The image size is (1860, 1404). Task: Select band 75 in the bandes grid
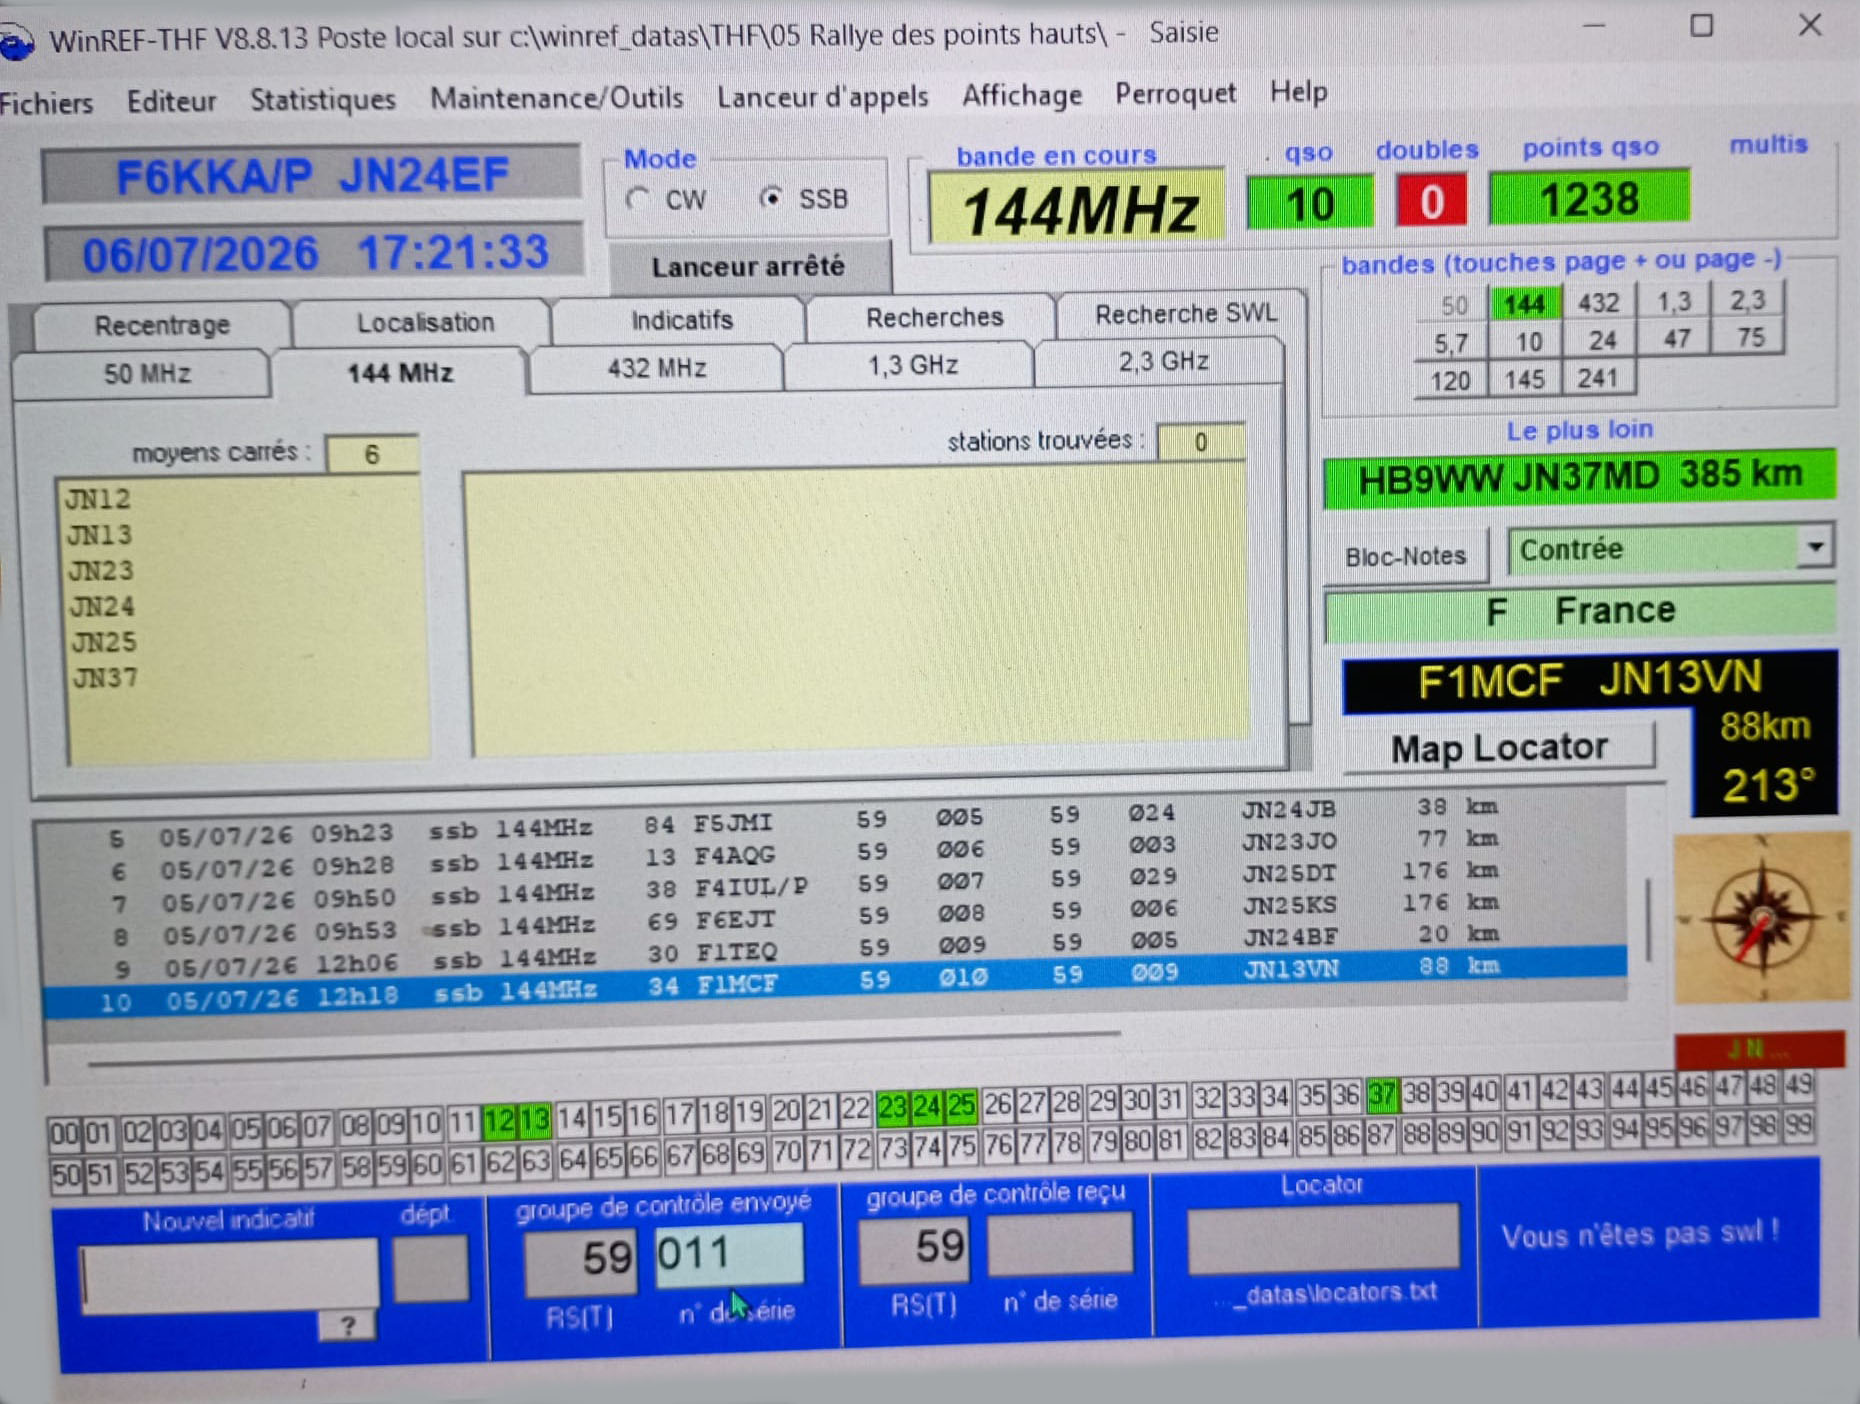(x=1750, y=337)
